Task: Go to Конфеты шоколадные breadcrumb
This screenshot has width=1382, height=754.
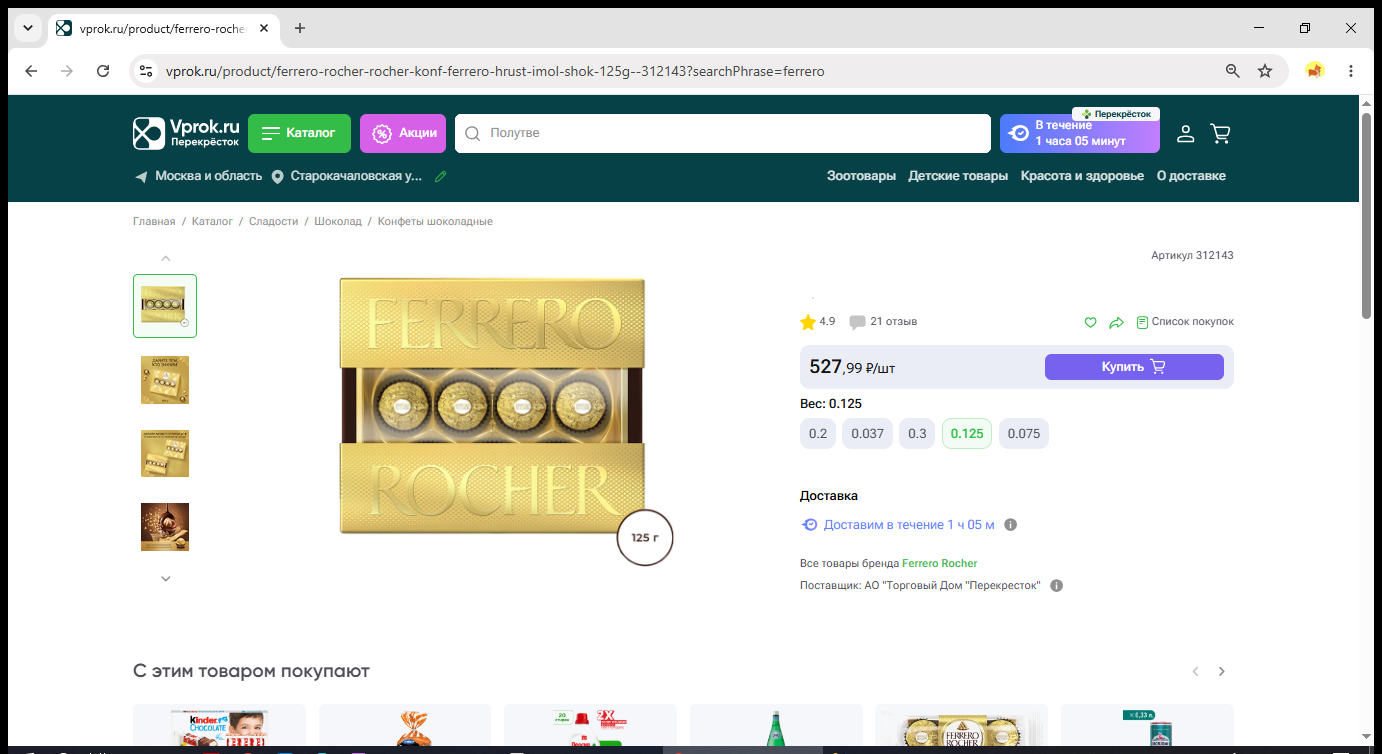Action: (435, 221)
